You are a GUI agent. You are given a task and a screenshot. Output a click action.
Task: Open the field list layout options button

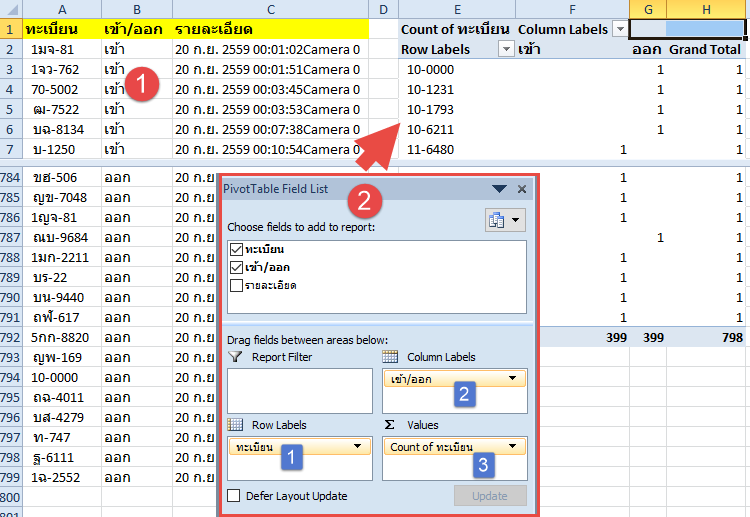pos(505,220)
